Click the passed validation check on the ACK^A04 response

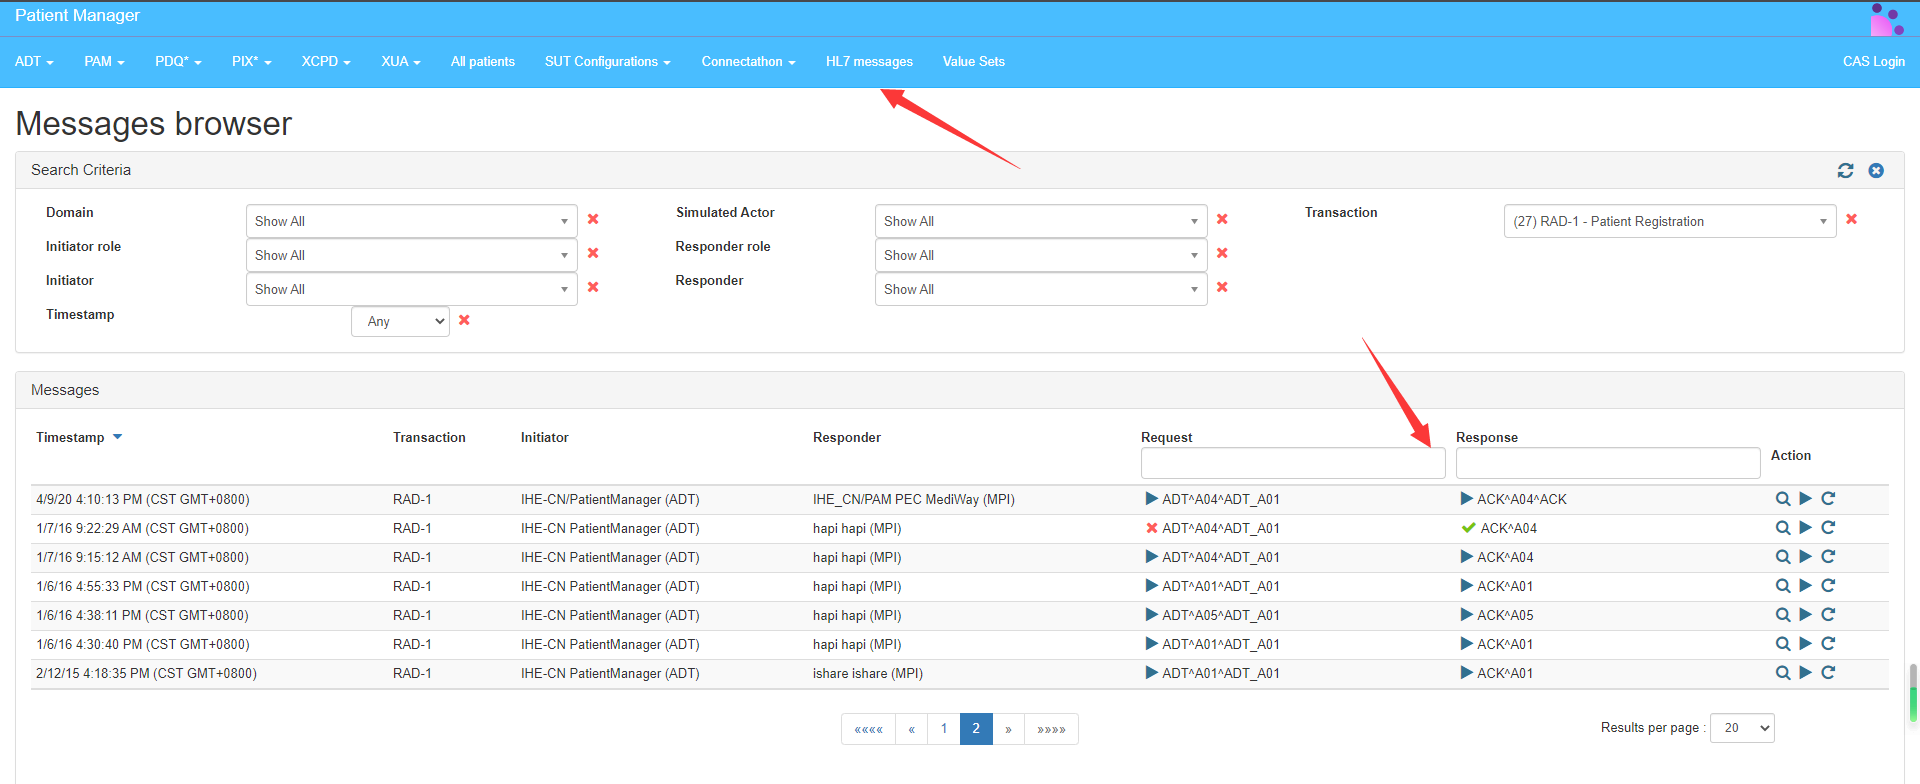coord(1468,528)
